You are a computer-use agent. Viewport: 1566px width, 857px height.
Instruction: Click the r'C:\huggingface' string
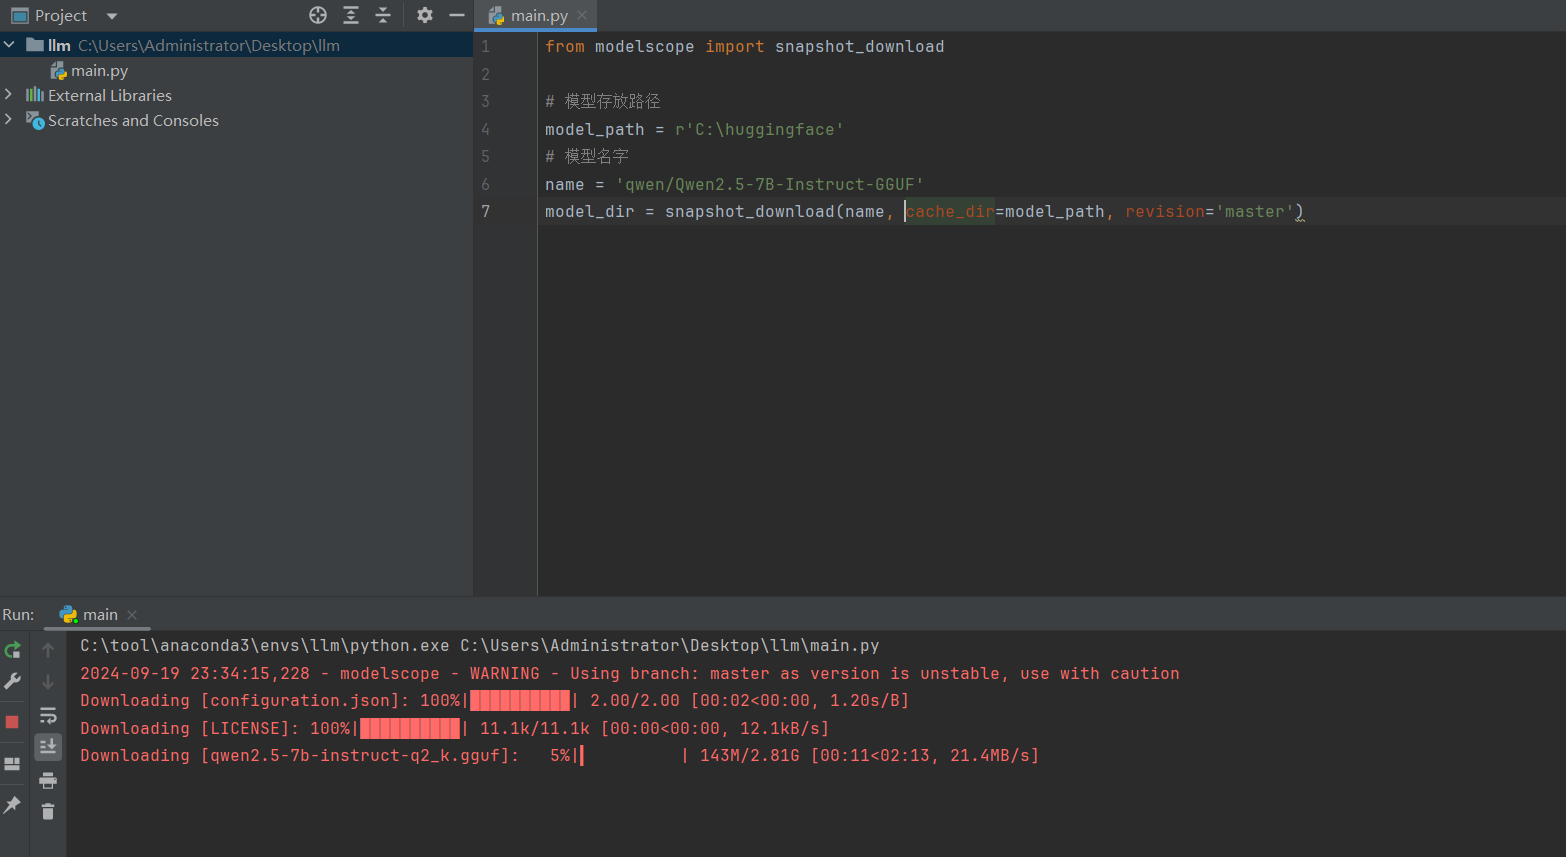point(759,129)
